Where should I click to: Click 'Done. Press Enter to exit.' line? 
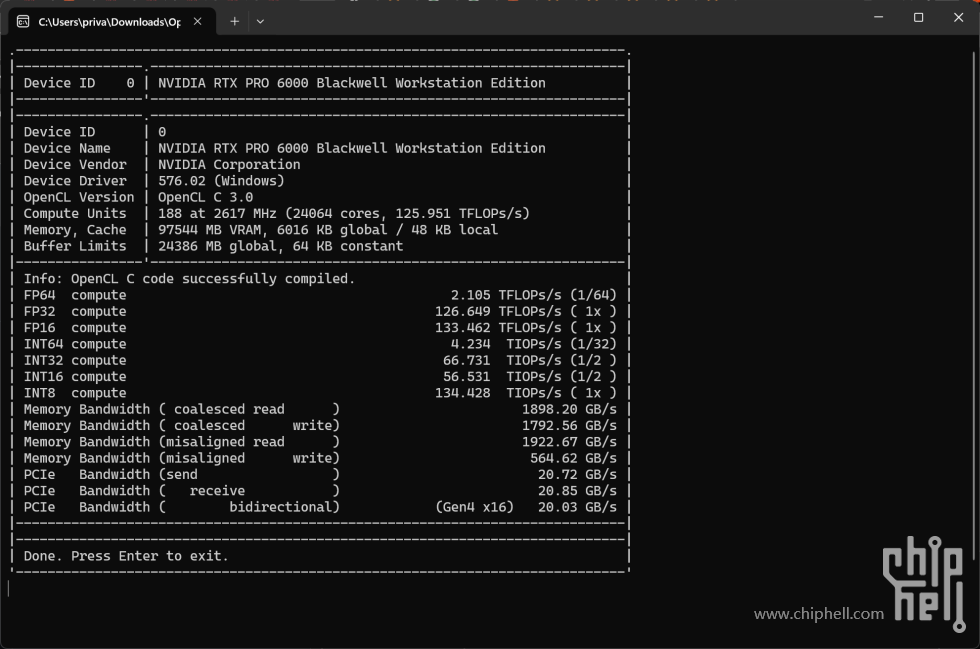click(126, 555)
